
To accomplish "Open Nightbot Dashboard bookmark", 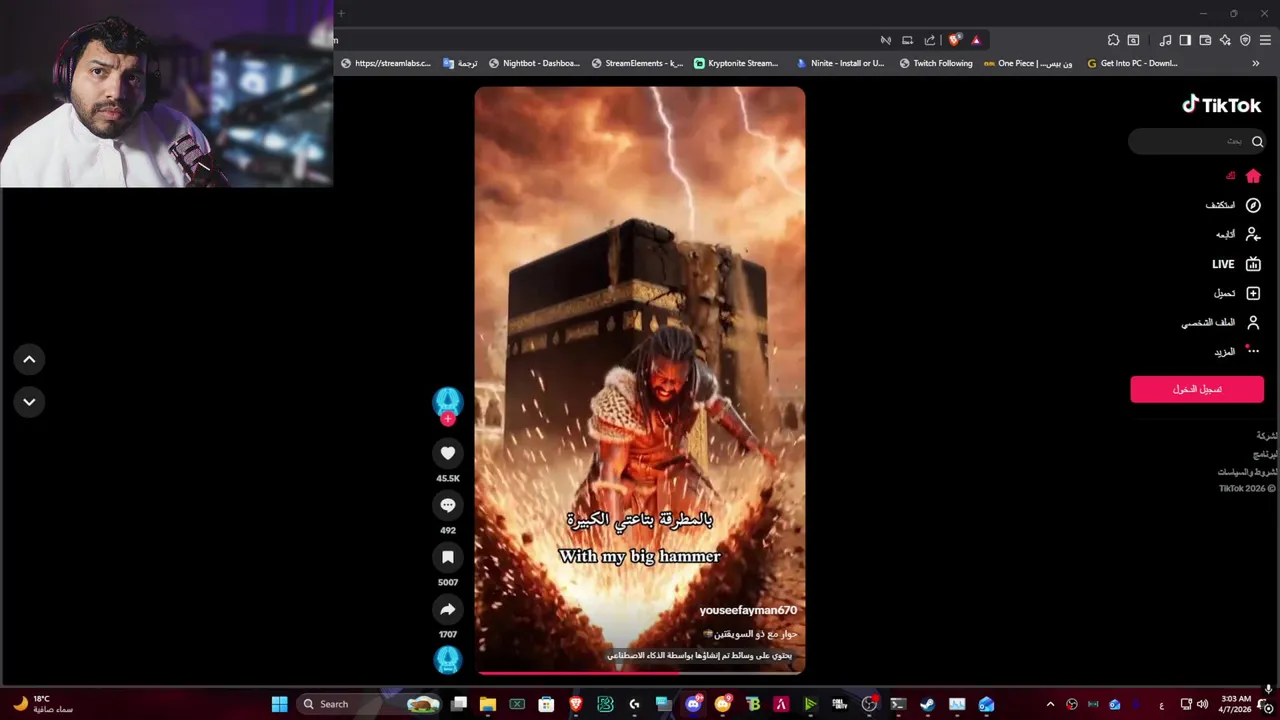I will (534, 63).
